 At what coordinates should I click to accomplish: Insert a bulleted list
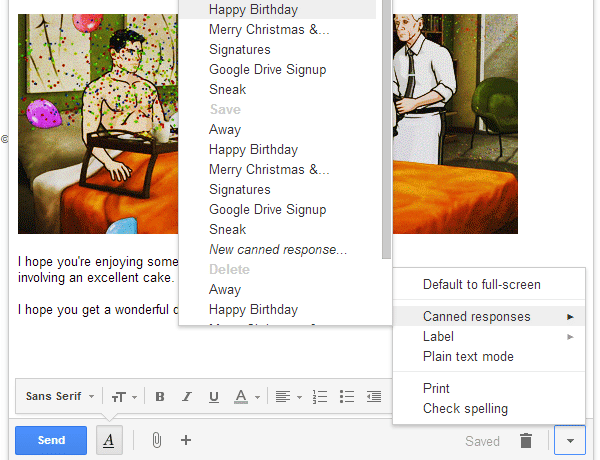point(347,396)
